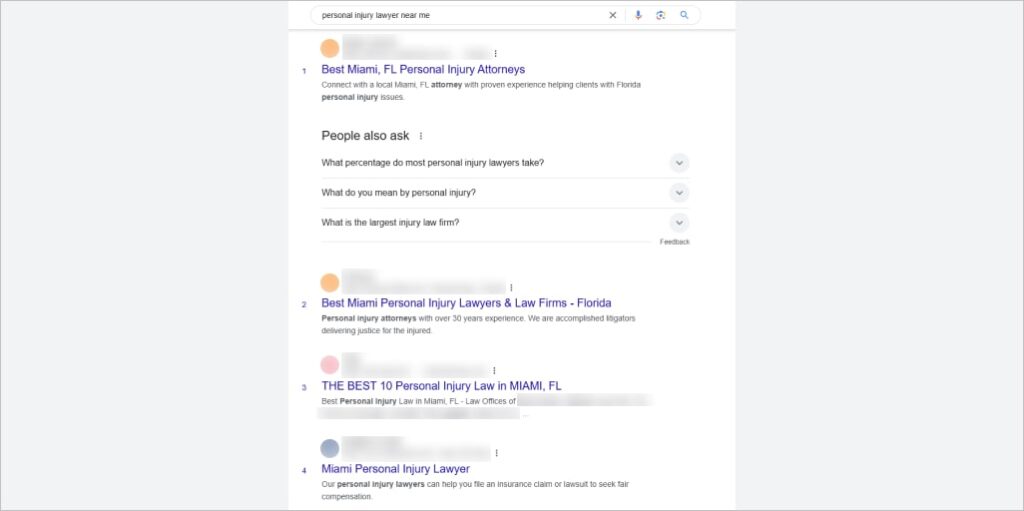Open three-dot menu for first search result

click(x=495, y=53)
